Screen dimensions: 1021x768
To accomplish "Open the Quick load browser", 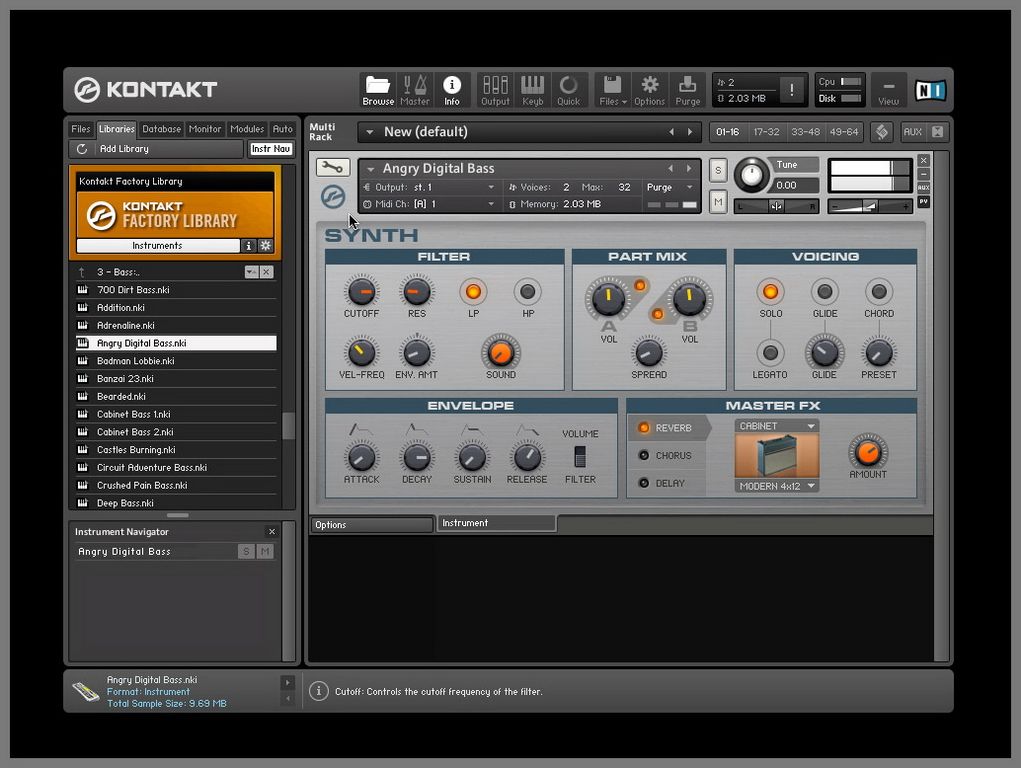I will point(568,90).
